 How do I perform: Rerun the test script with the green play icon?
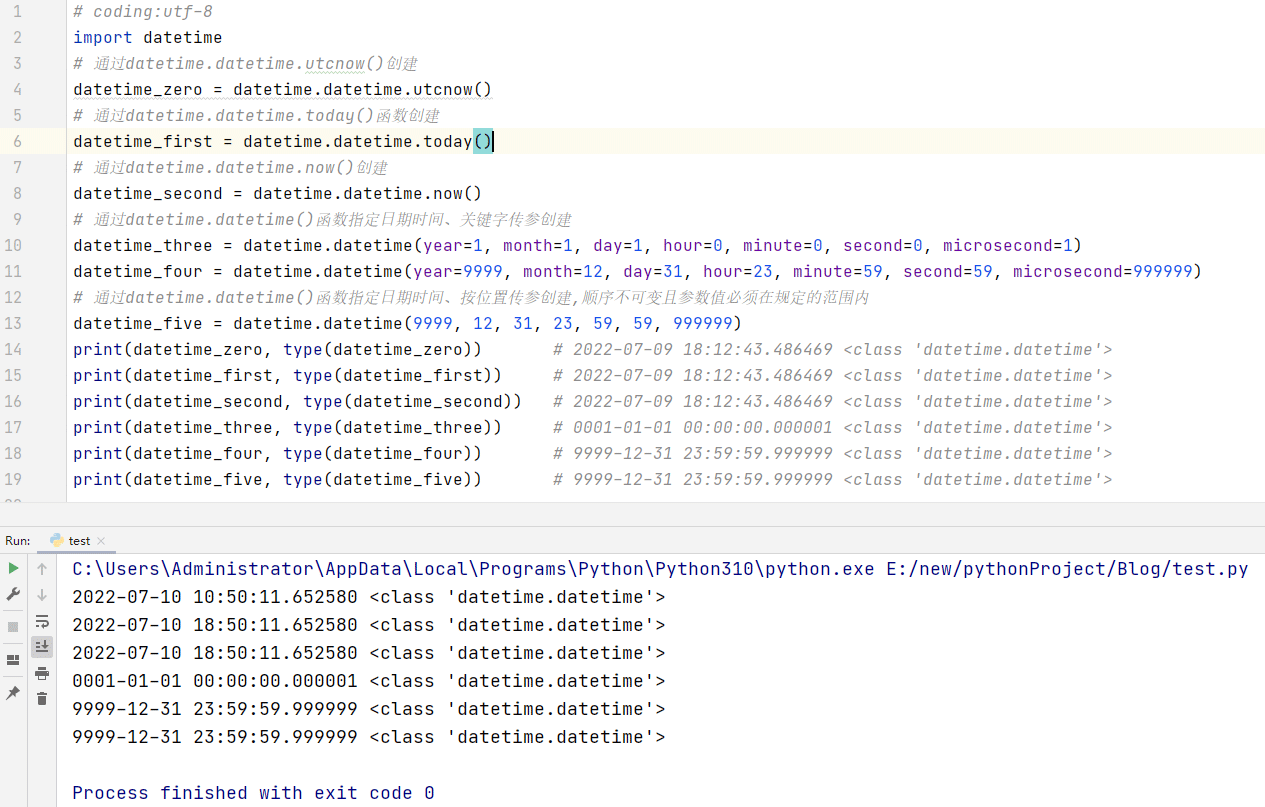click(13, 569)
